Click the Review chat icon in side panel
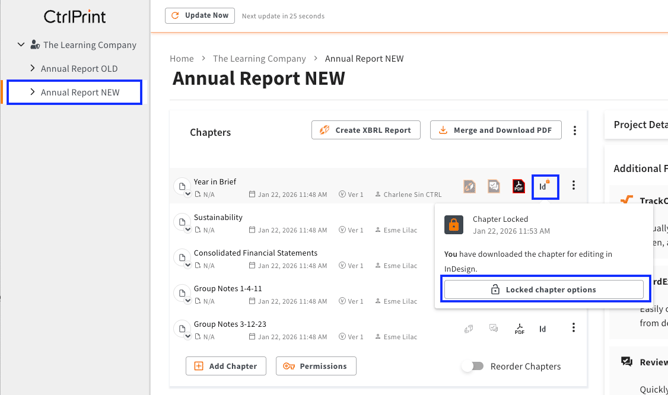 (626, 362)
